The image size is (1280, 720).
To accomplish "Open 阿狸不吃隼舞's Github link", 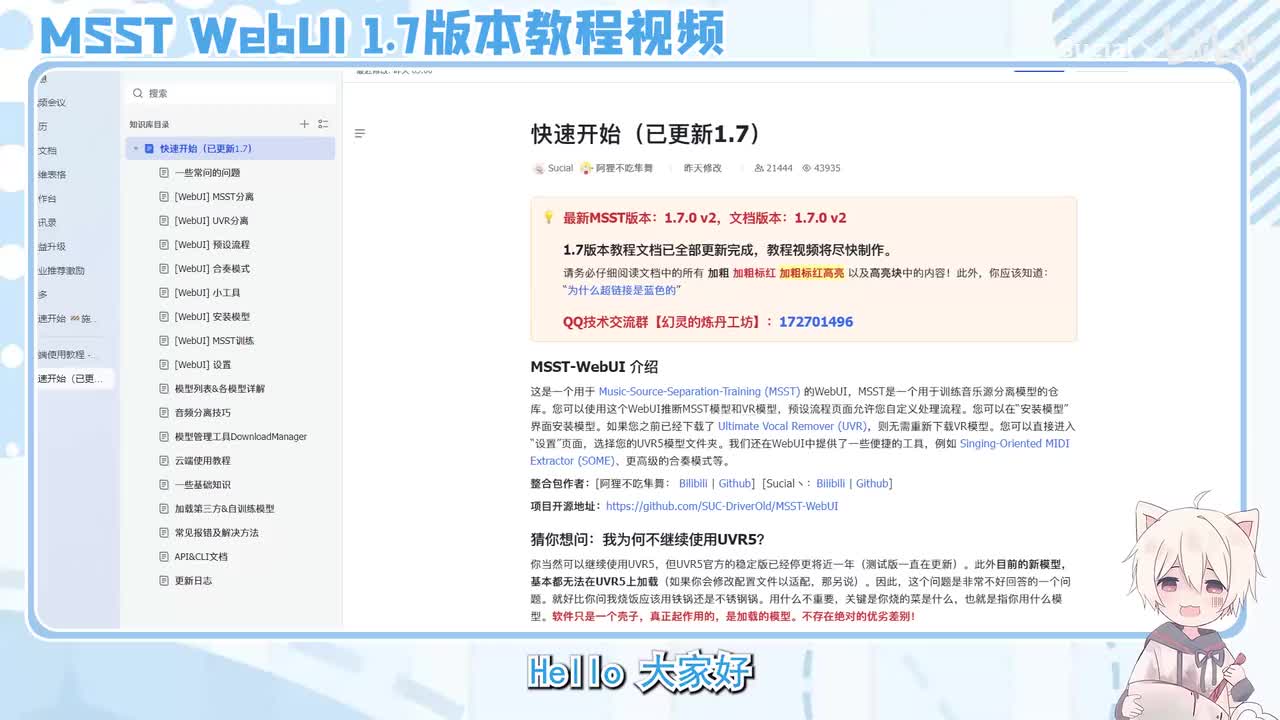I will tap(735, 484).
